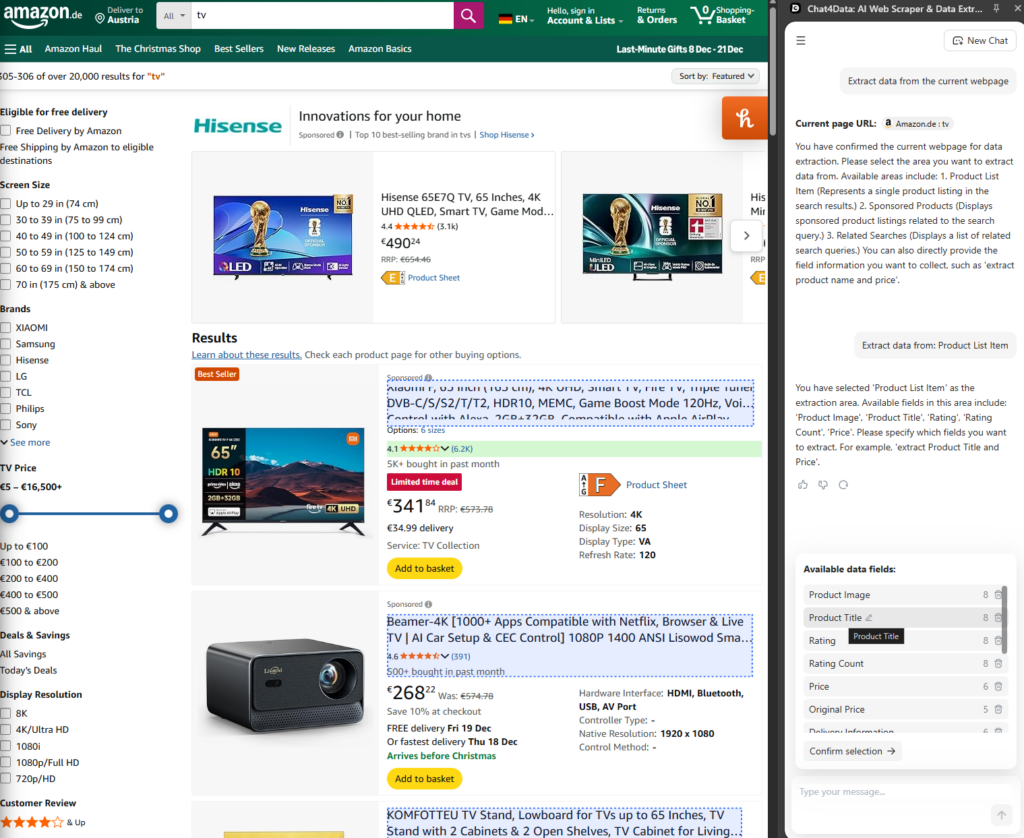The image size is (1024, 838).
Task: Expand See more under Brands
Action: click(x=32, y=442)
